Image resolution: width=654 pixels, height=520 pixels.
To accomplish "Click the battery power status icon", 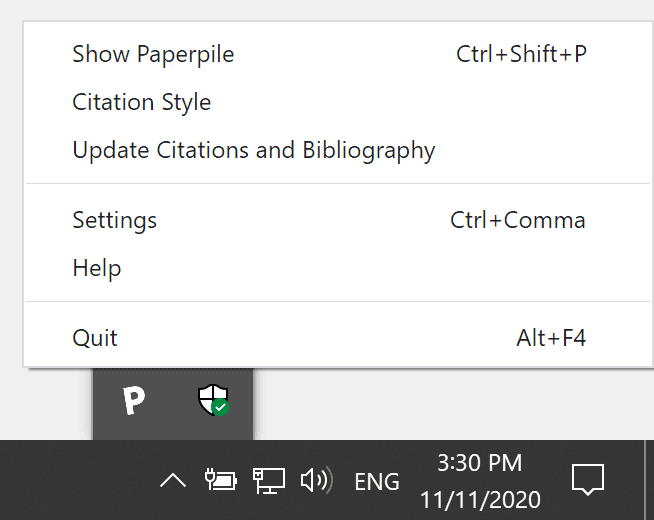I will pos(219,481).
